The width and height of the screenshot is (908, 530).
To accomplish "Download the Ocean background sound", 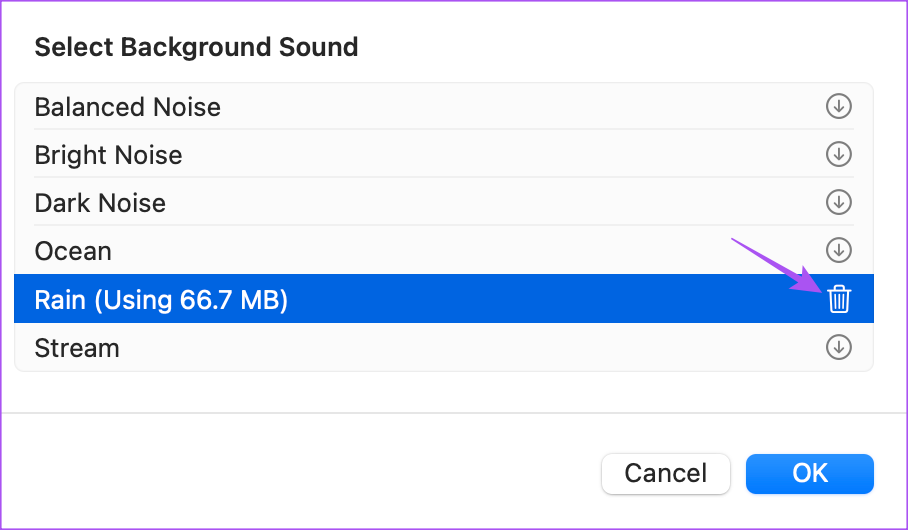I will (x=838, y=250).
